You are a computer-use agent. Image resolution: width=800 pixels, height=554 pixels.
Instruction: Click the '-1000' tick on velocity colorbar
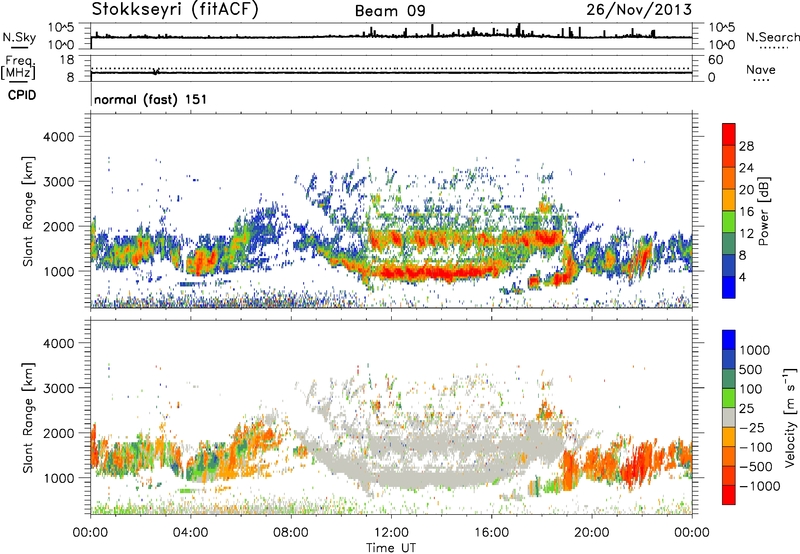pos(759,486)
